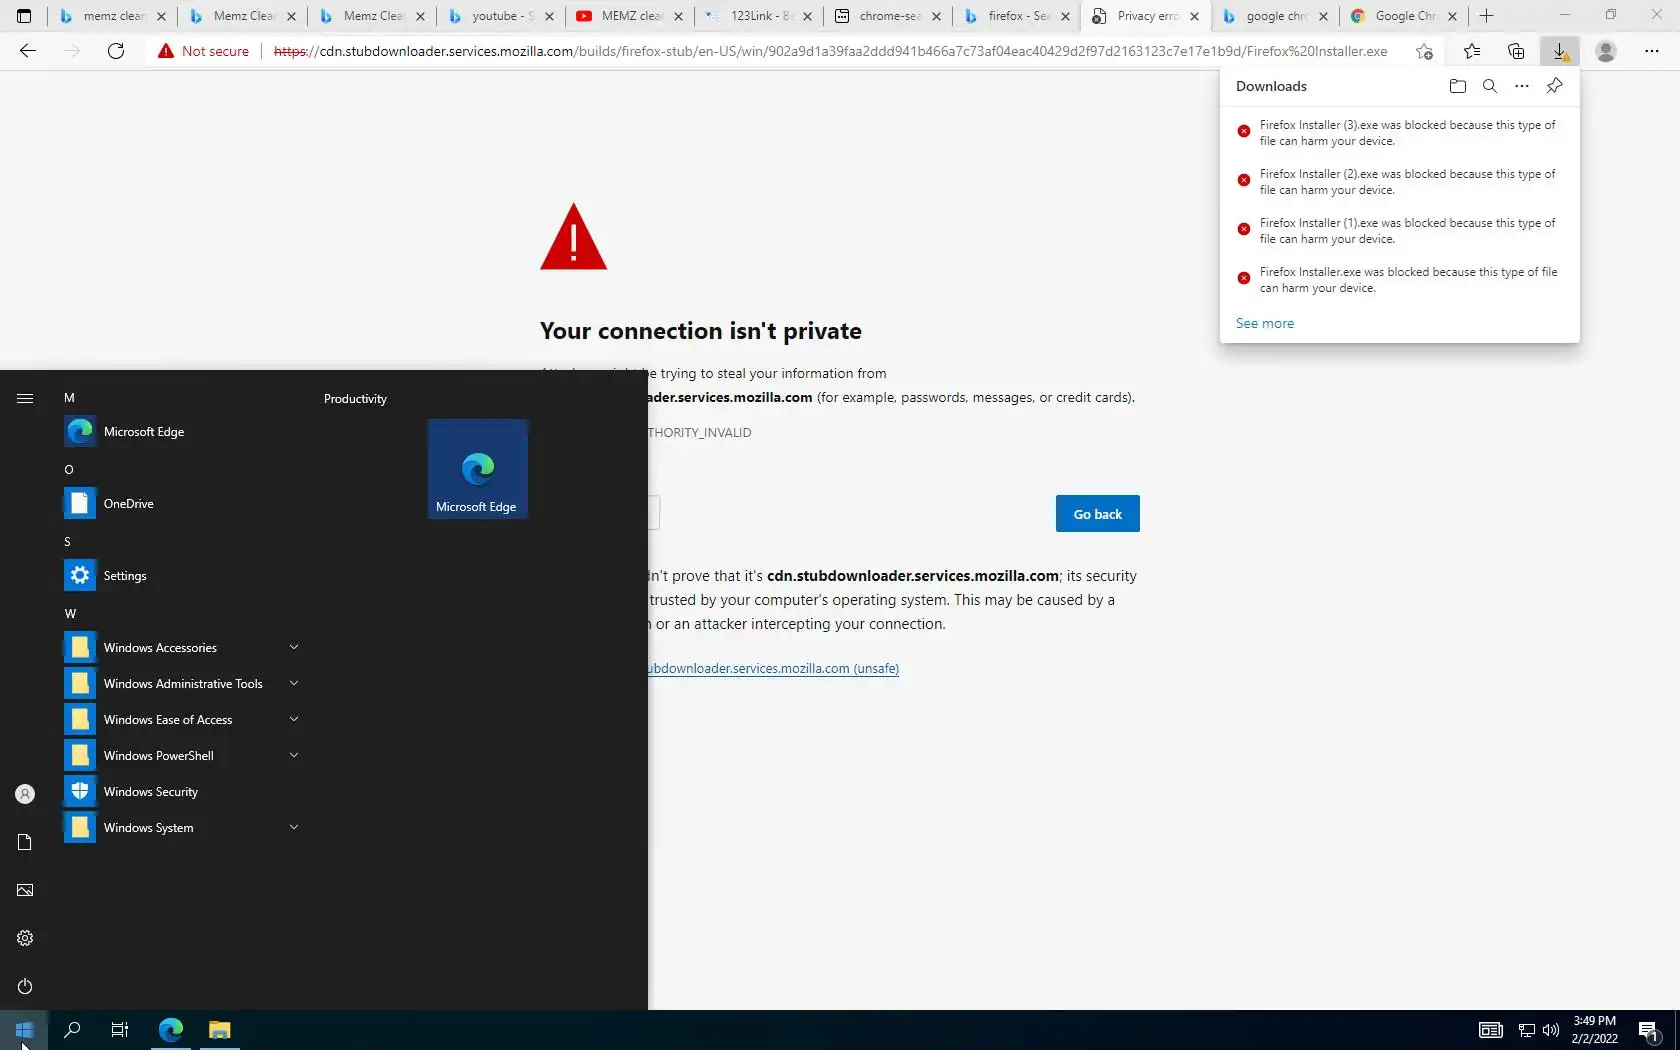Search downloads in the Downloads panel
Image resolution: width=1680 pixels, height=1050 pixels.
[1490, 86]
